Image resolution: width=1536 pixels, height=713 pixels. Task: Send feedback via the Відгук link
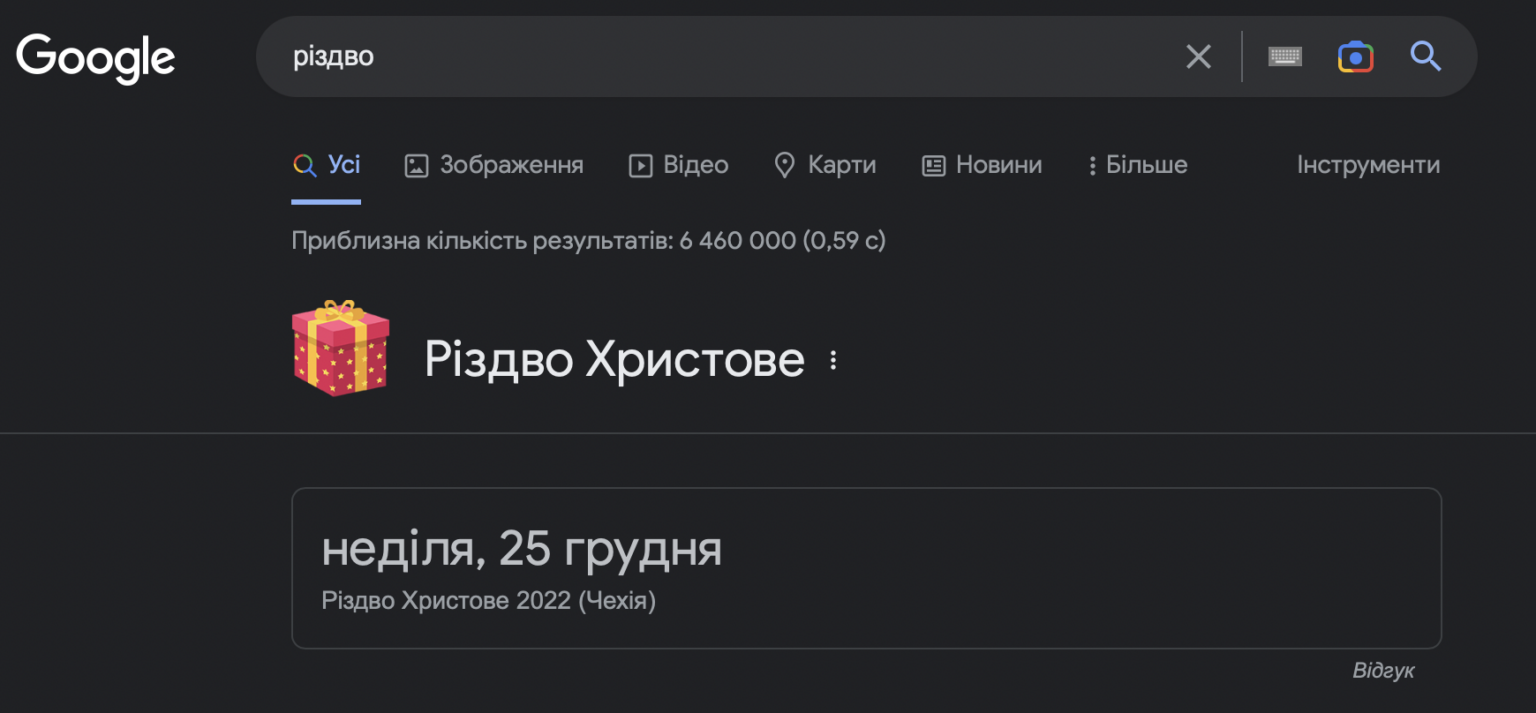(1383, 670)
